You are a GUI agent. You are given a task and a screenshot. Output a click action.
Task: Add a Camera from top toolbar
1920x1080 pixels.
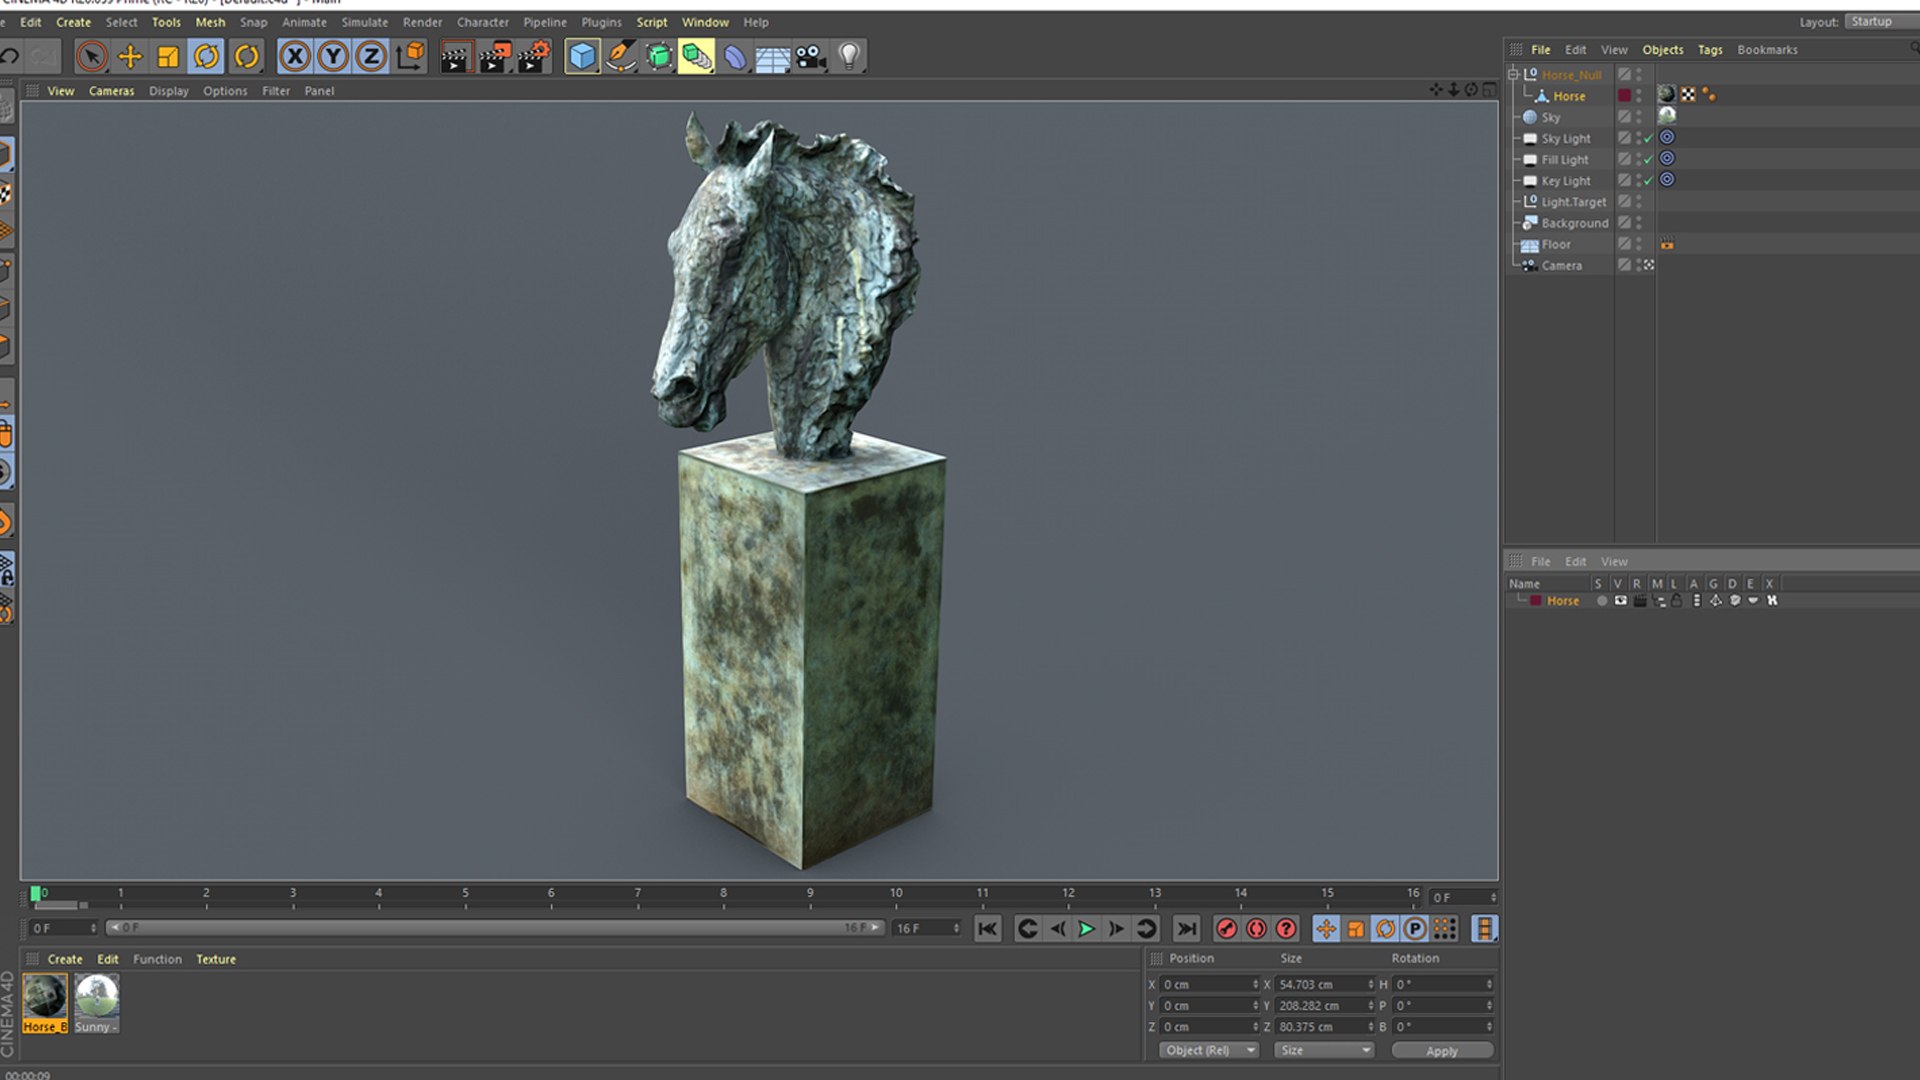(x=811, y=57)
